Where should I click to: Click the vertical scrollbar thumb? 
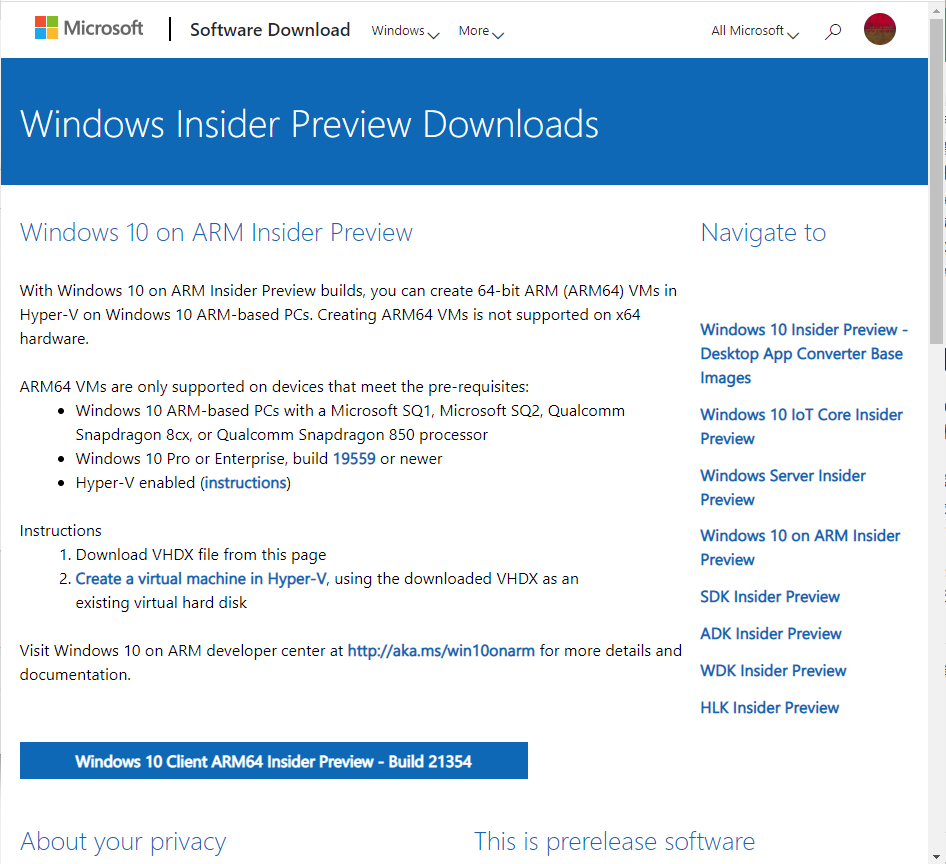point(936,181)
